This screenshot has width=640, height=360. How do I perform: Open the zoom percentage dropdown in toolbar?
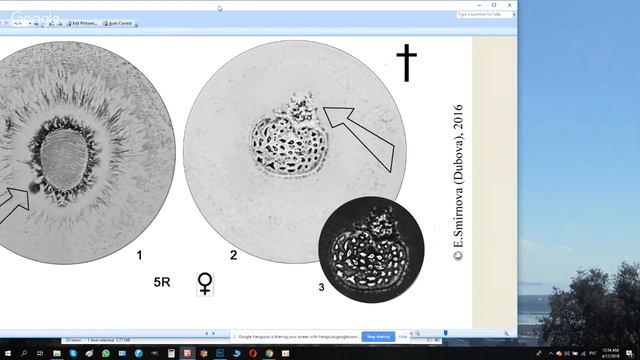point(30,23)
